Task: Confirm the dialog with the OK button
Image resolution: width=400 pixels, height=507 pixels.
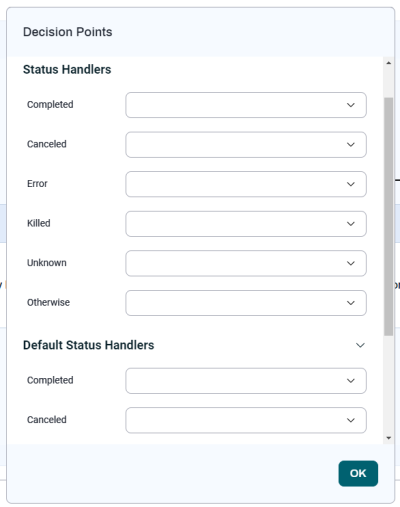Action: point(358,473)
